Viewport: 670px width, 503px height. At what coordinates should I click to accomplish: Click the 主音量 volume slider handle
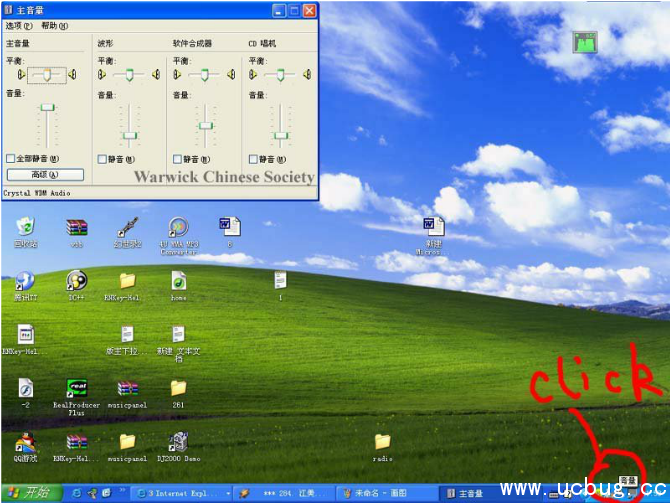click(x=47, y=107)
